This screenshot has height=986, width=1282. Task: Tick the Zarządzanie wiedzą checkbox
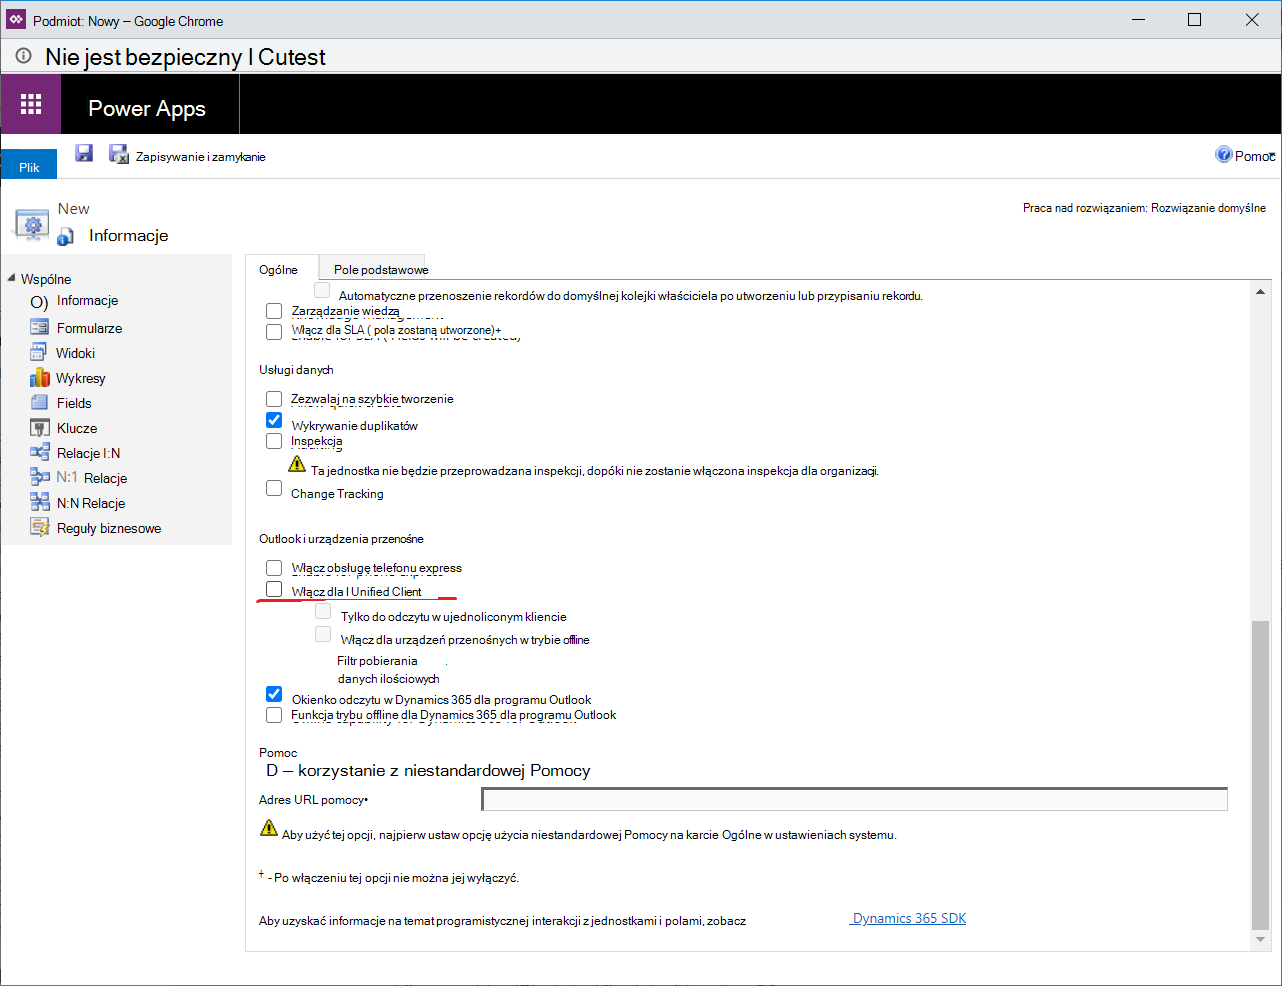pos(274,311)
